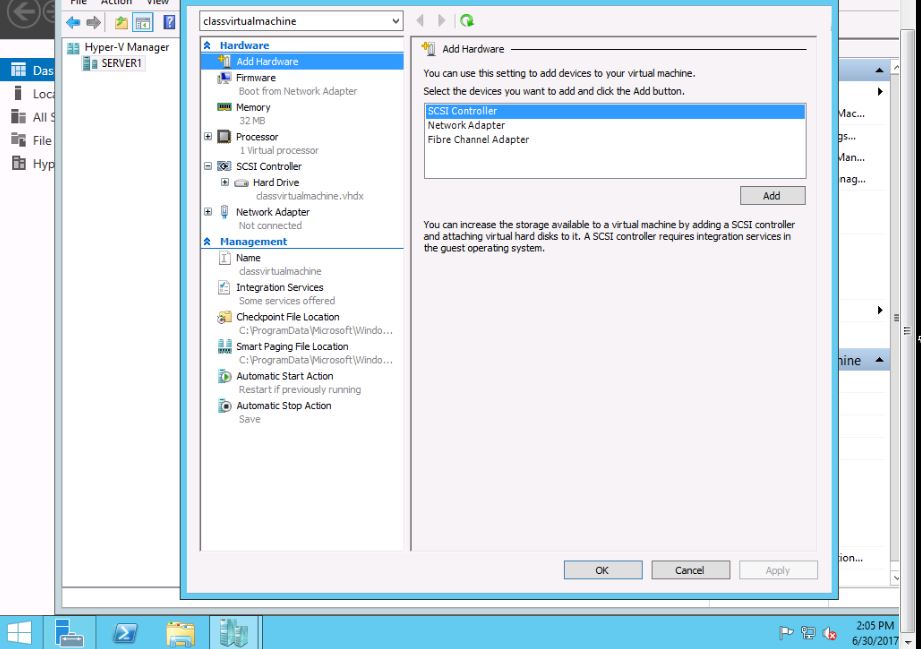Open the Firmware settings
Screen dimensions: 921x649
click(x=256, y=78)
